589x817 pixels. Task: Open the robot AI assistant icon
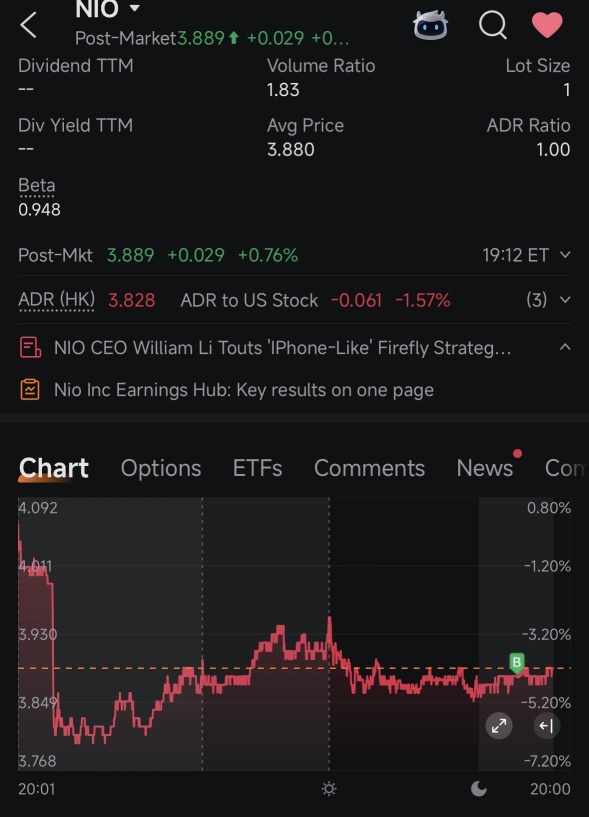click(x=431, y=24)
